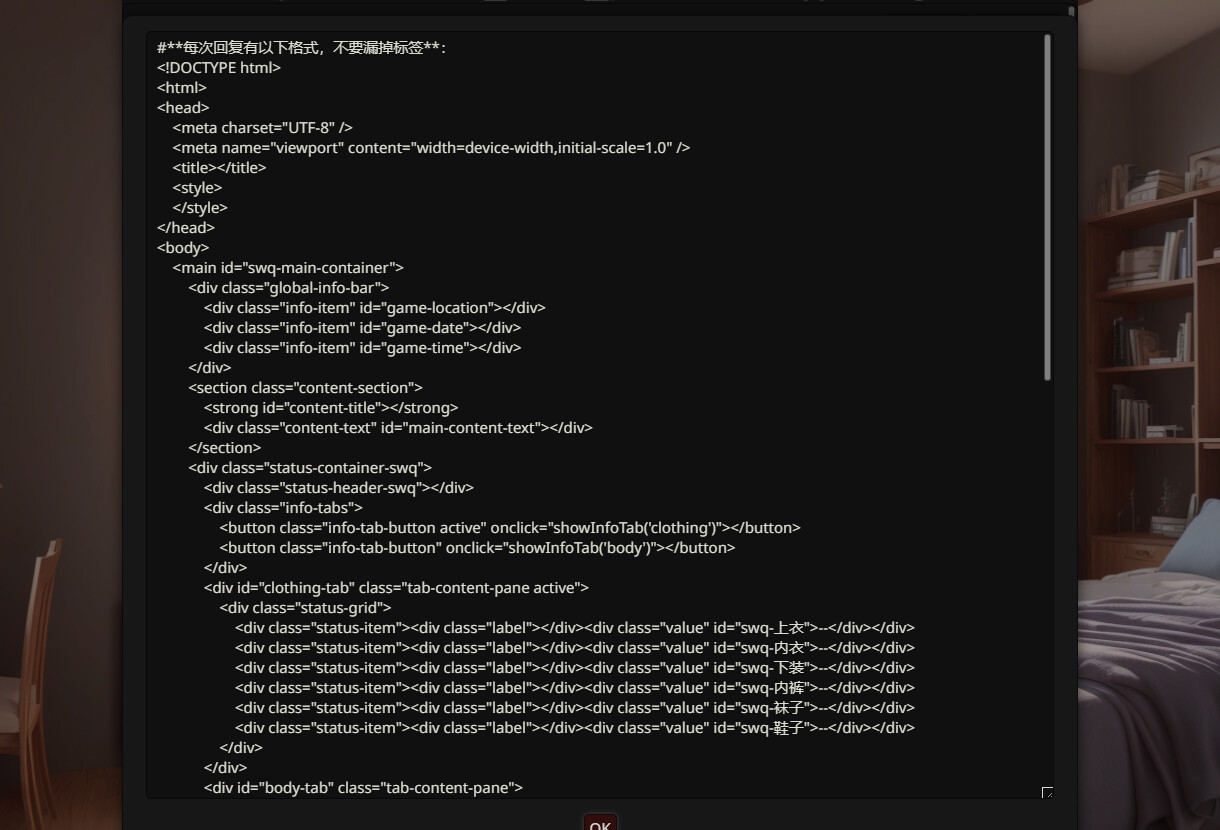This screenshot has width=1220, height=830.
Task: Click the showInfoTab('clothing') button code line
Action: coord(510,528)
